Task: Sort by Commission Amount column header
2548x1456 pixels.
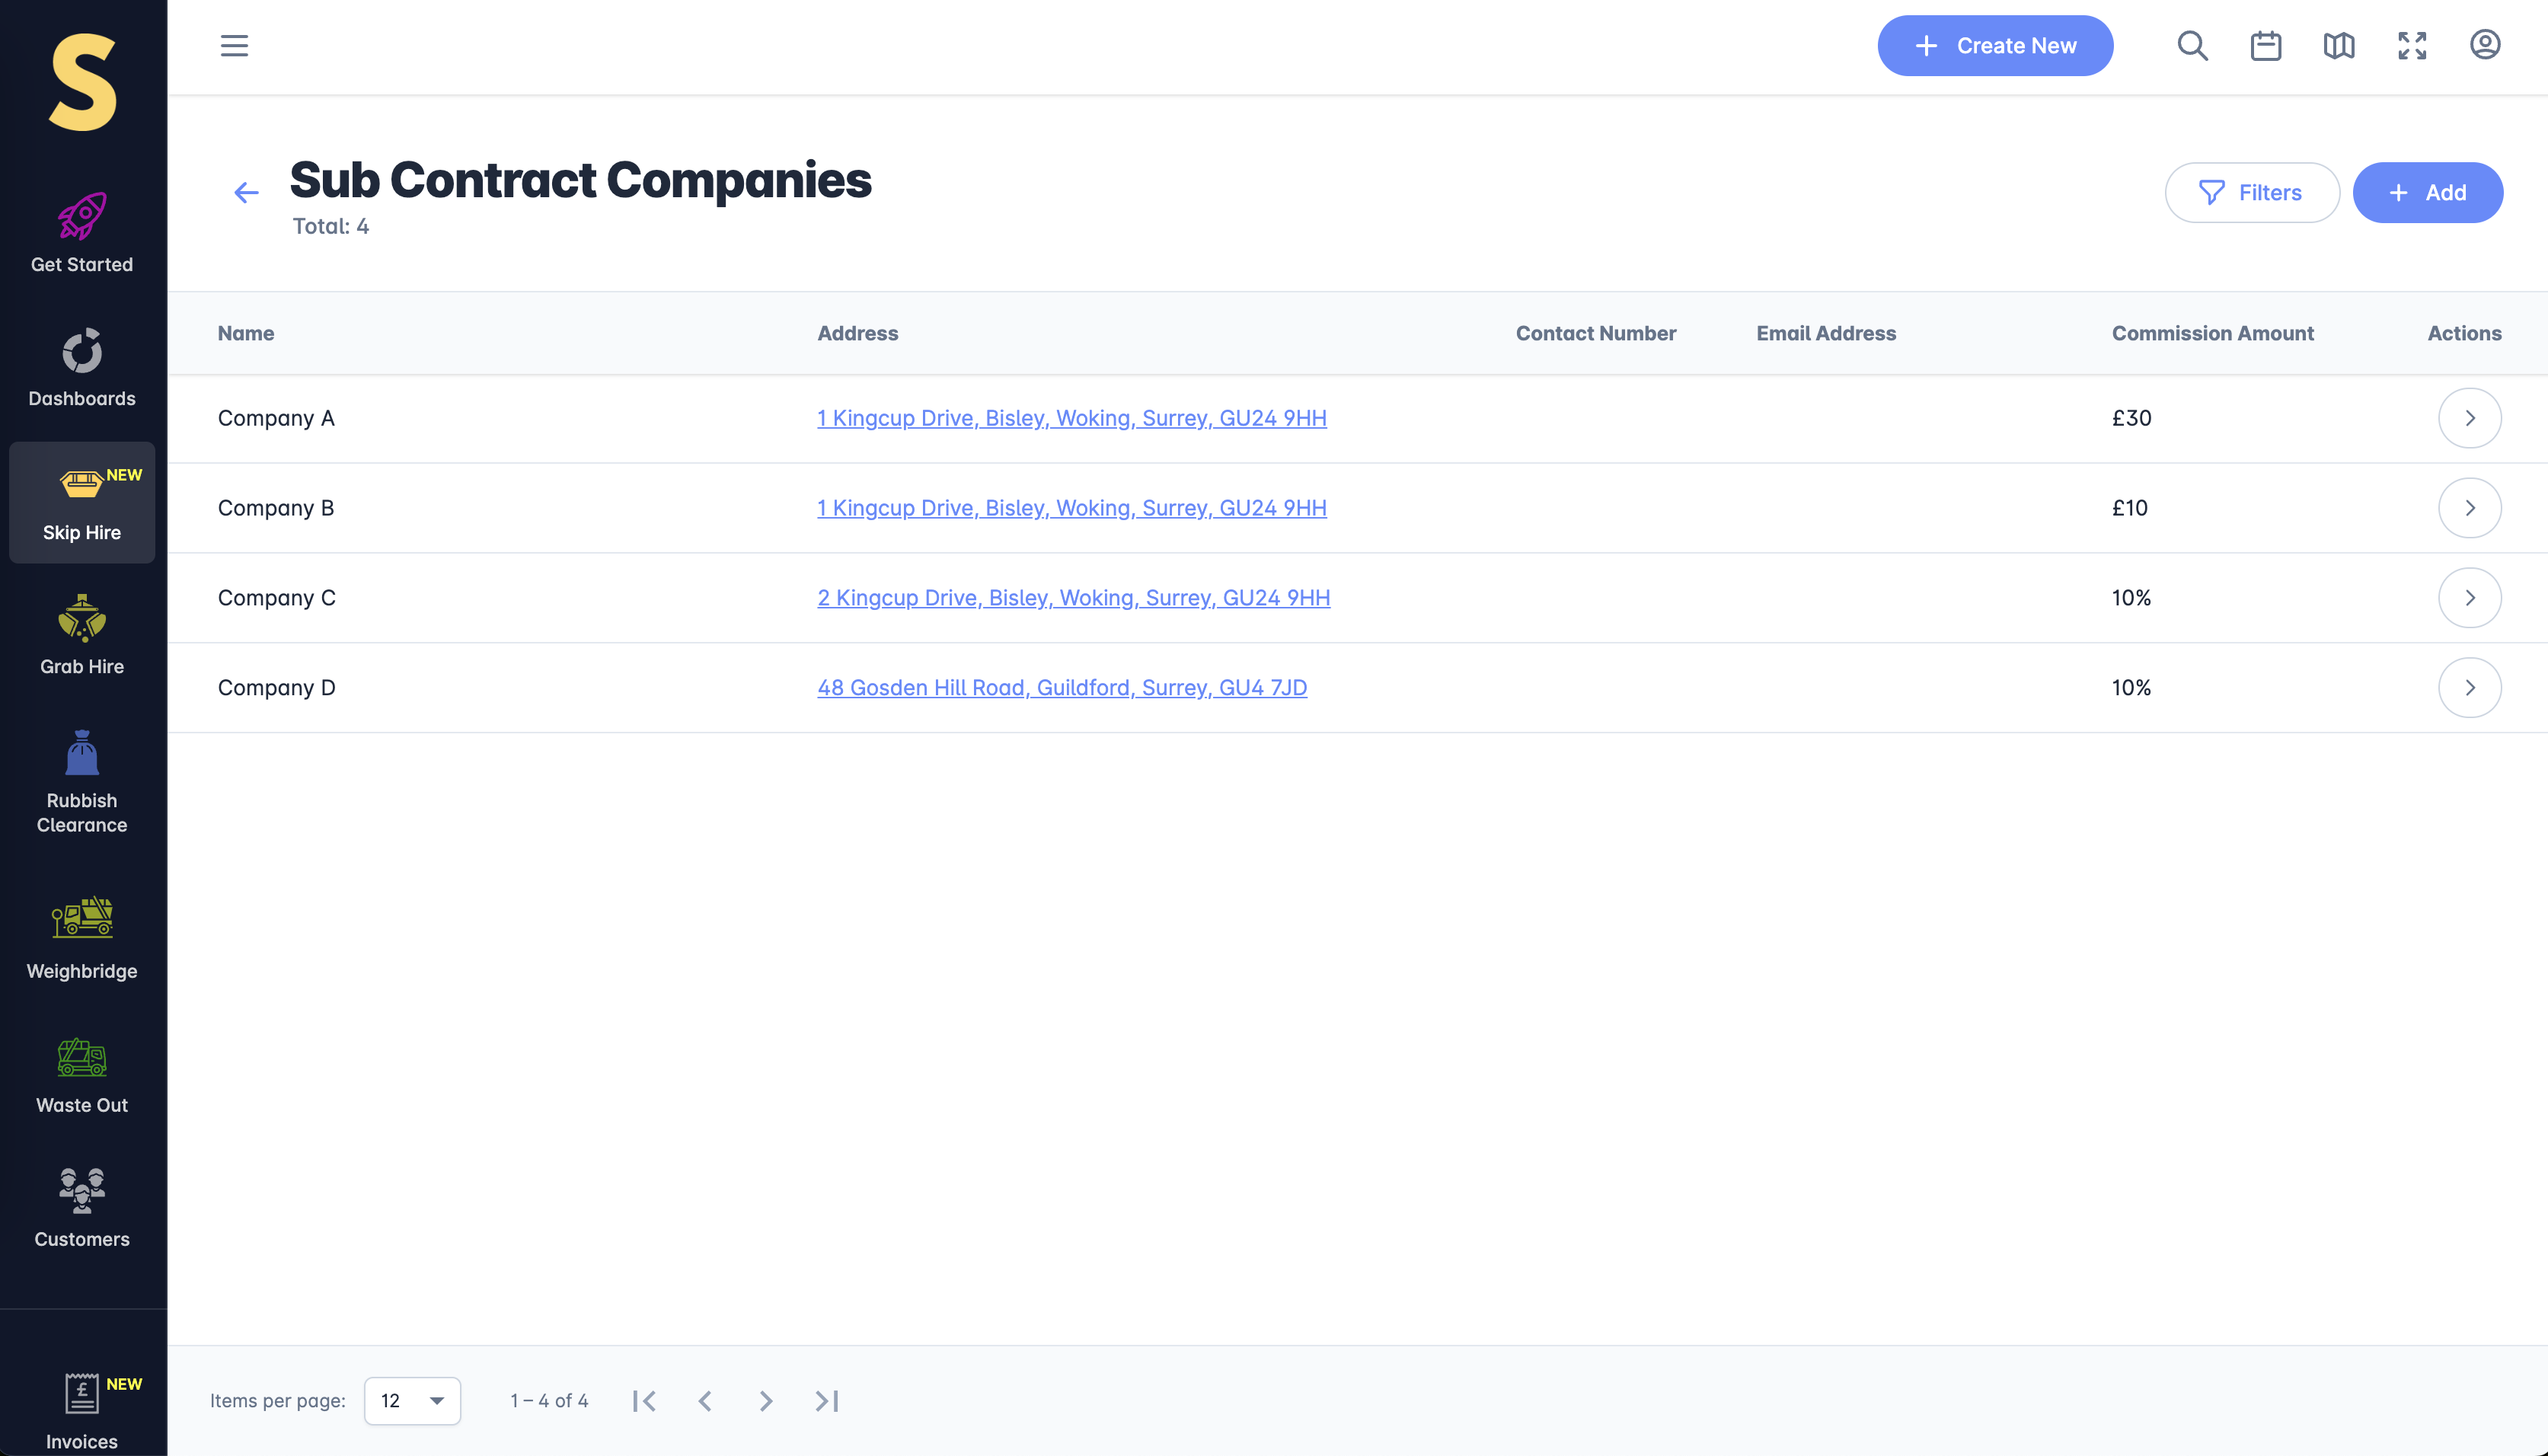Action: click(2212, 333)
